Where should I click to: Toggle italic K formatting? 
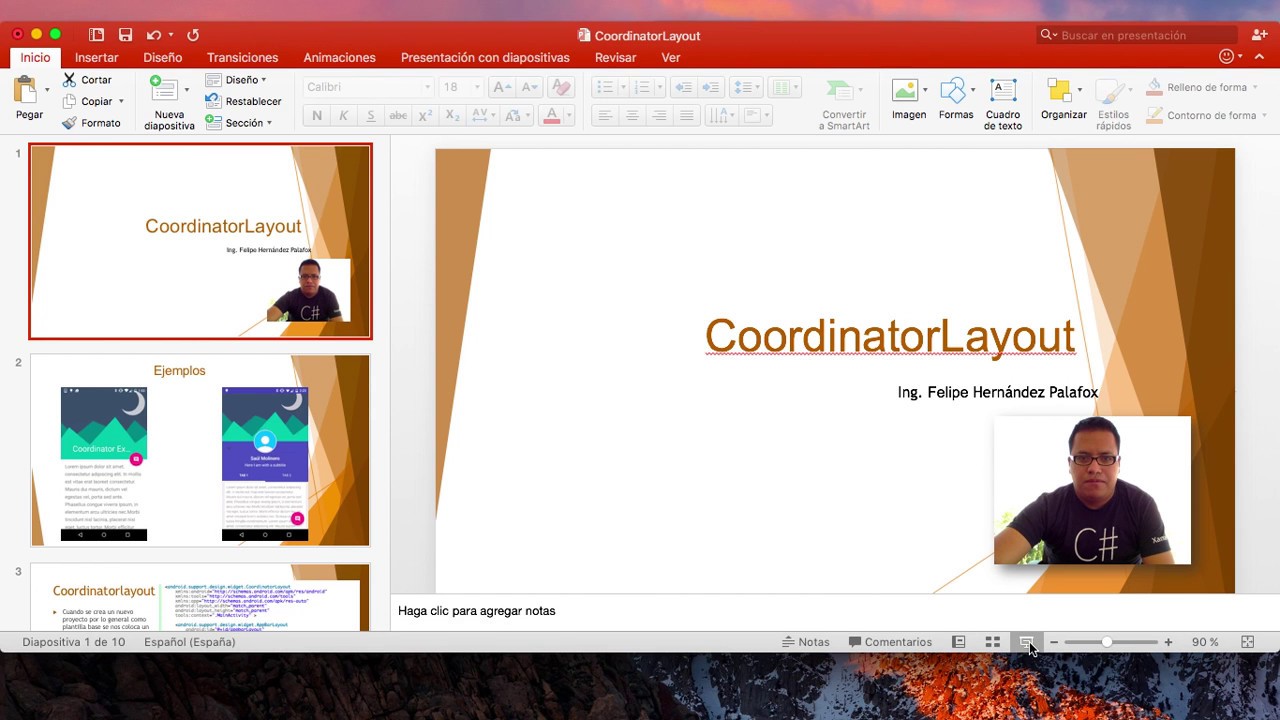pos(344,116)
